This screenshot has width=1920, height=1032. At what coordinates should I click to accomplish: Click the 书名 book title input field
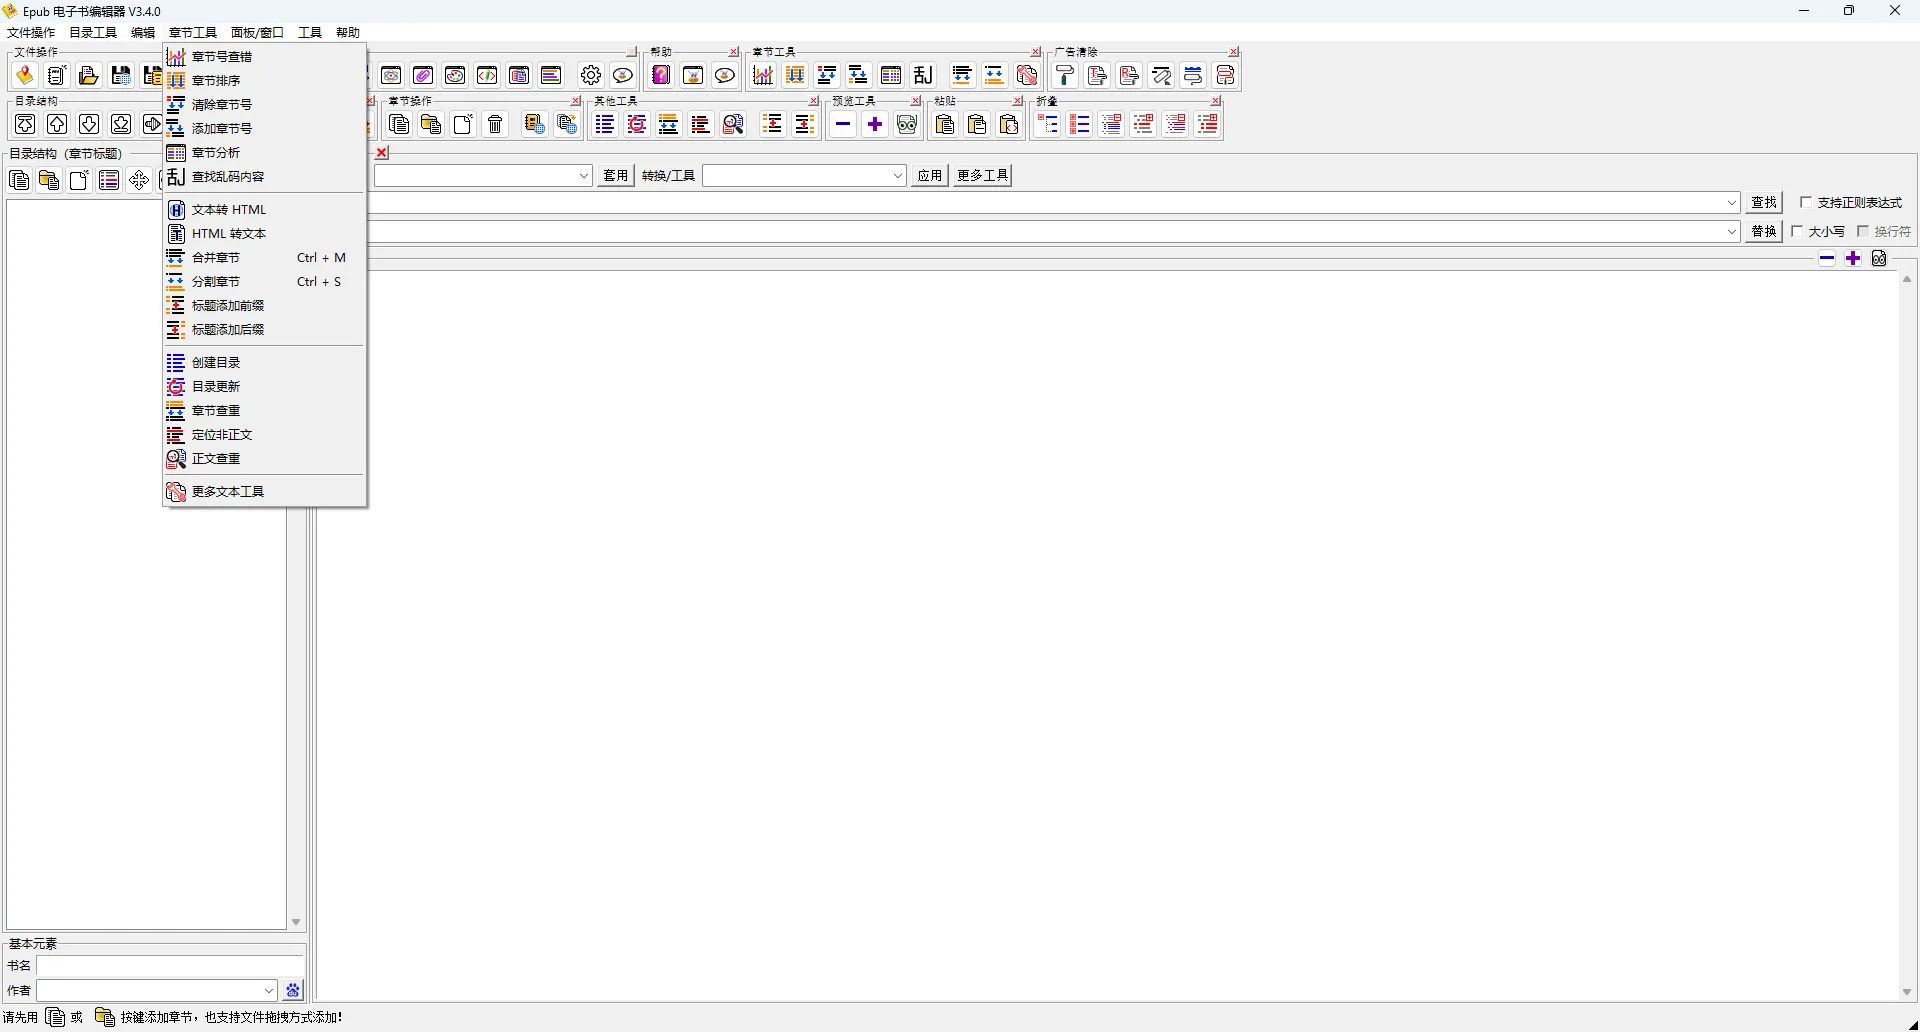(170, 966)
